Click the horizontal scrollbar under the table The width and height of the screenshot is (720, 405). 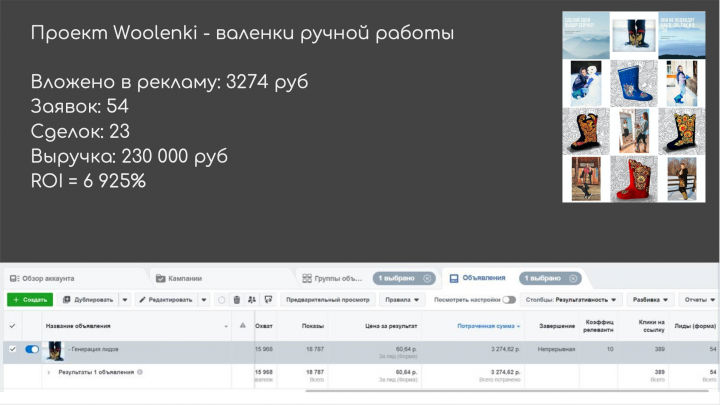[507, 391]
